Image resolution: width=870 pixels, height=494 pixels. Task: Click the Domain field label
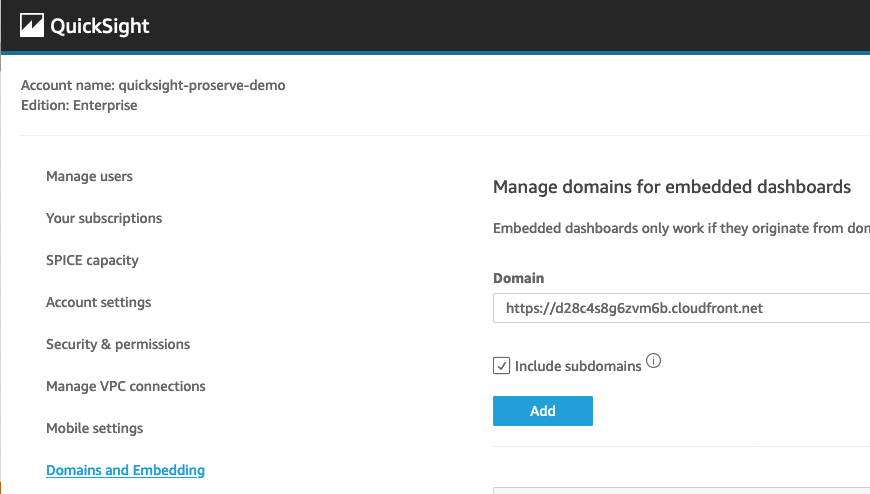(519, 278)
